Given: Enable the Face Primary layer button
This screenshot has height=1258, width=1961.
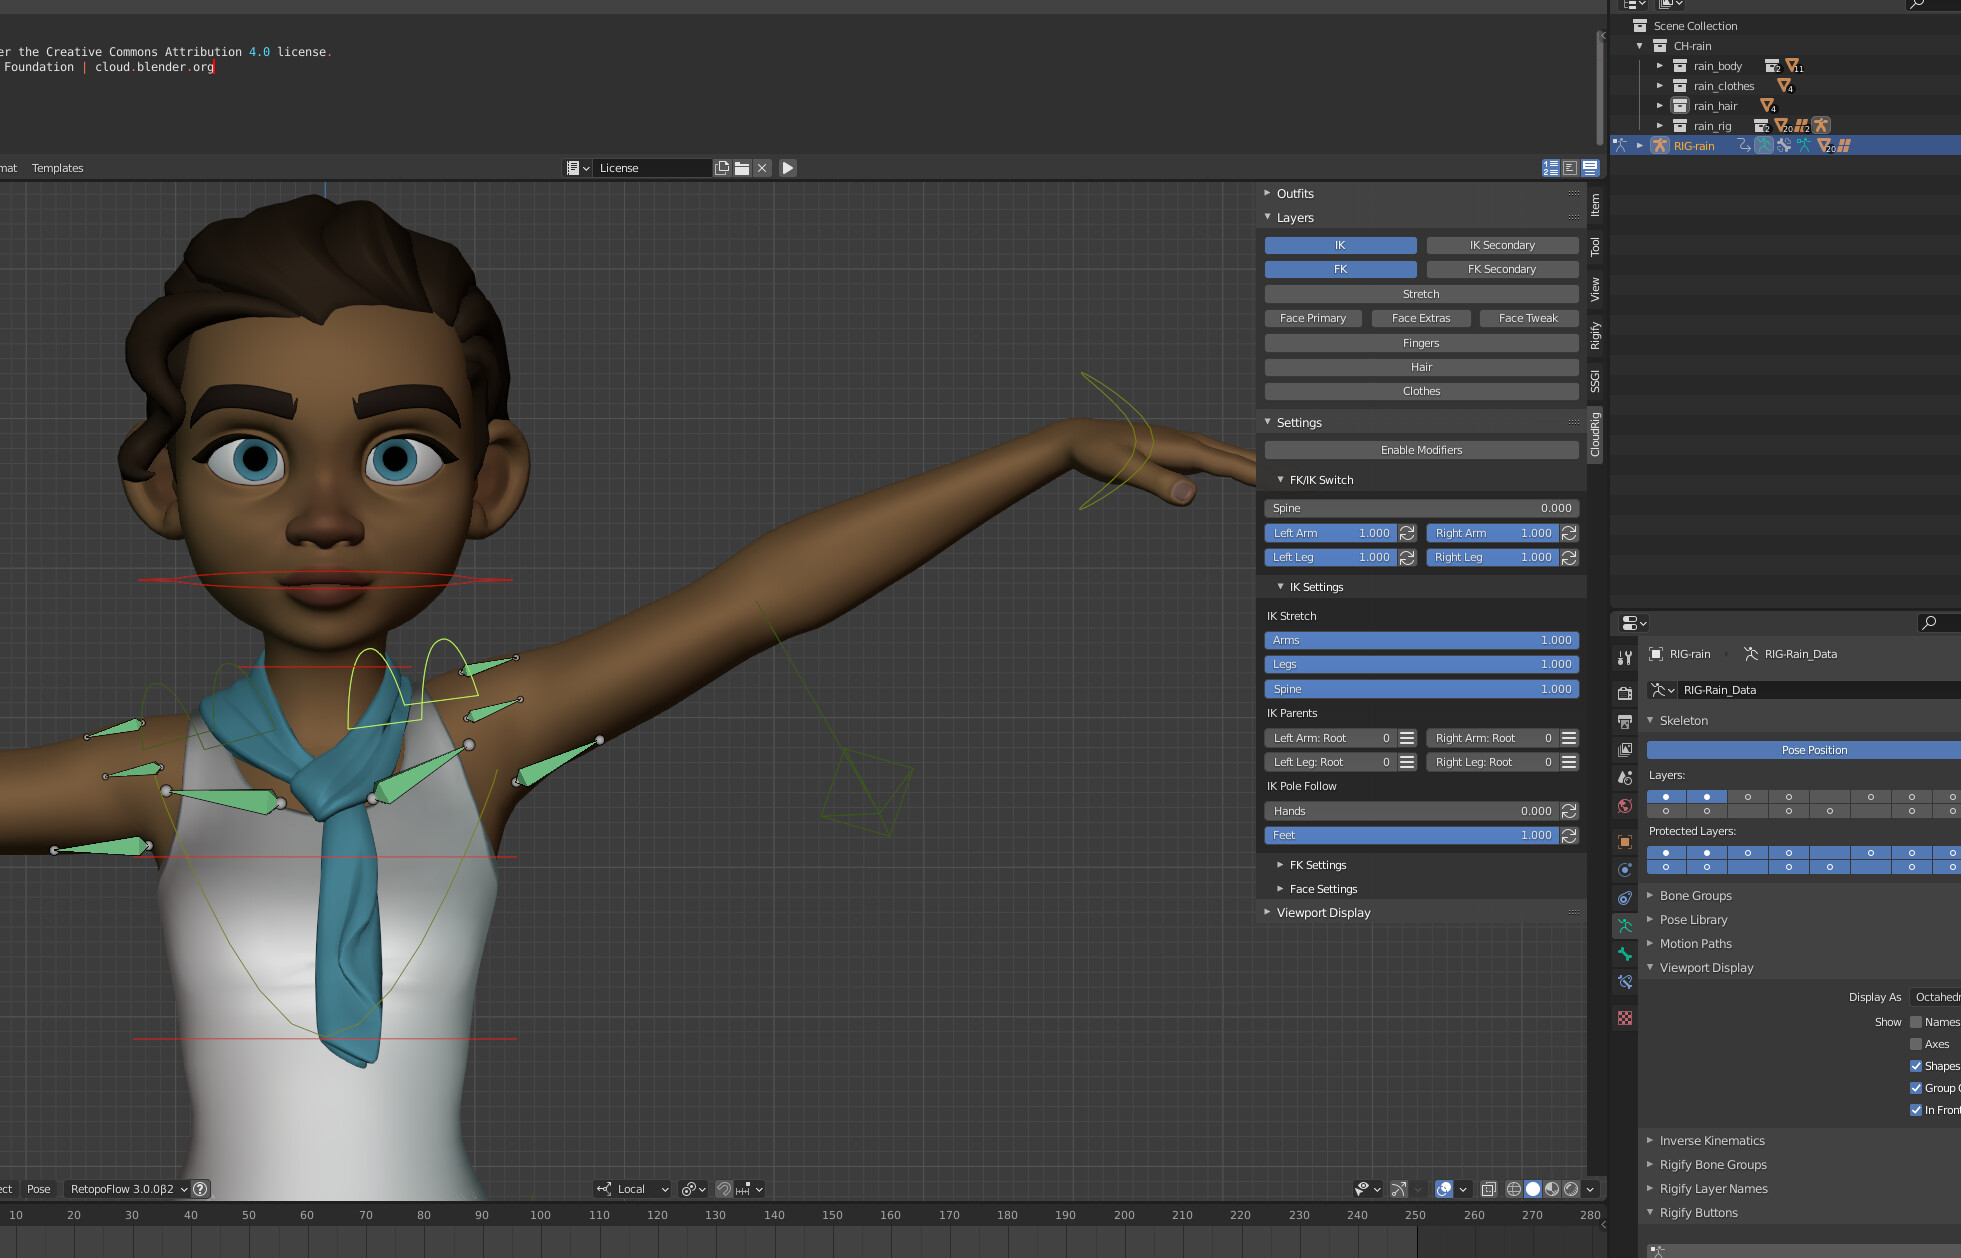Looking at the screenshot, I should [1313, 318].
